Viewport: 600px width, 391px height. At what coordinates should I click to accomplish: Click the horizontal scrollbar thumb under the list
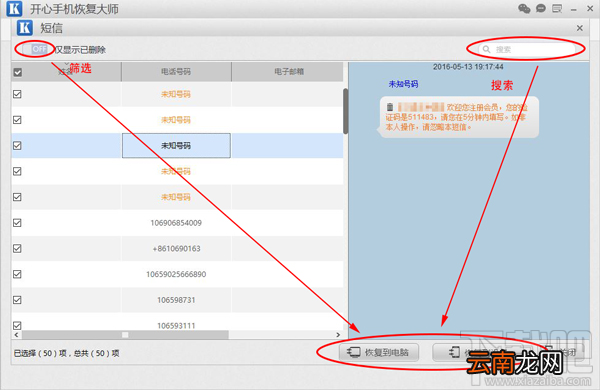[125, 335]
